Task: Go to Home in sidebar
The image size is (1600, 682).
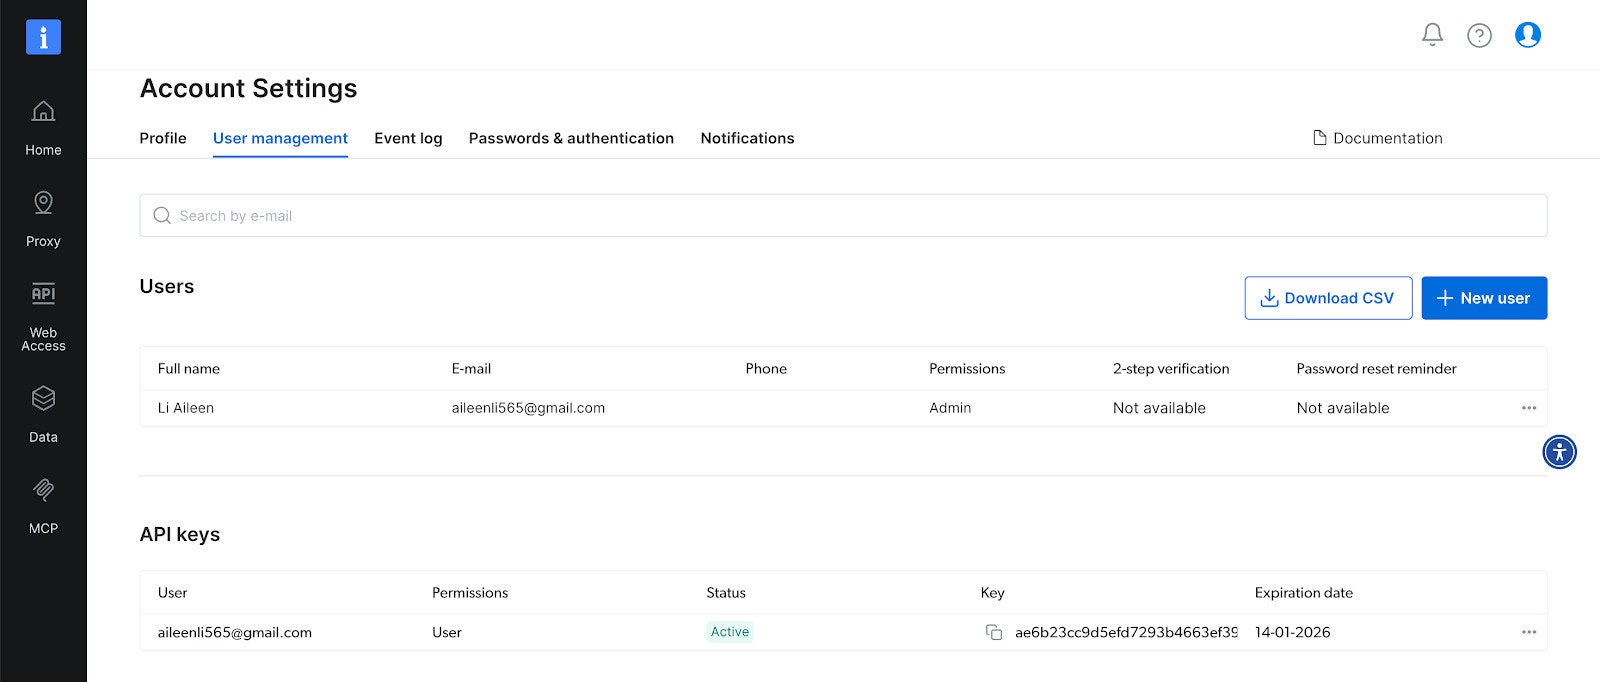Action: click(x=43, y=129)
